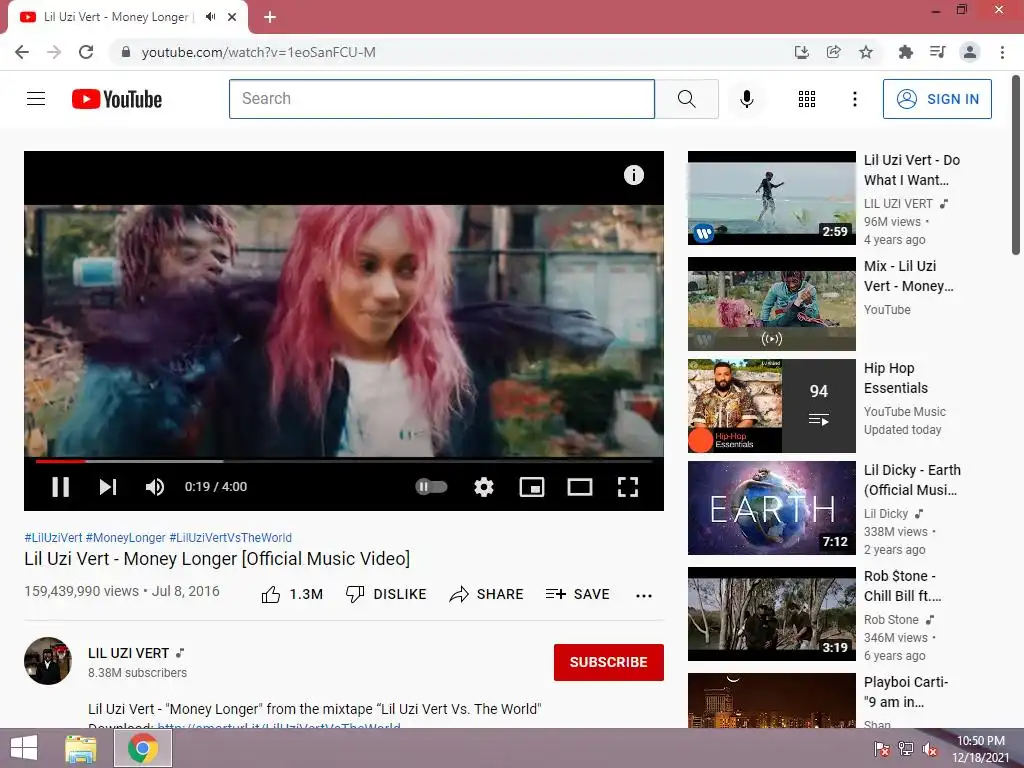This screenshot has width=1024, height=768.
Task: Play Lil Dicky - Earth thumbnail
Action: 771,507
